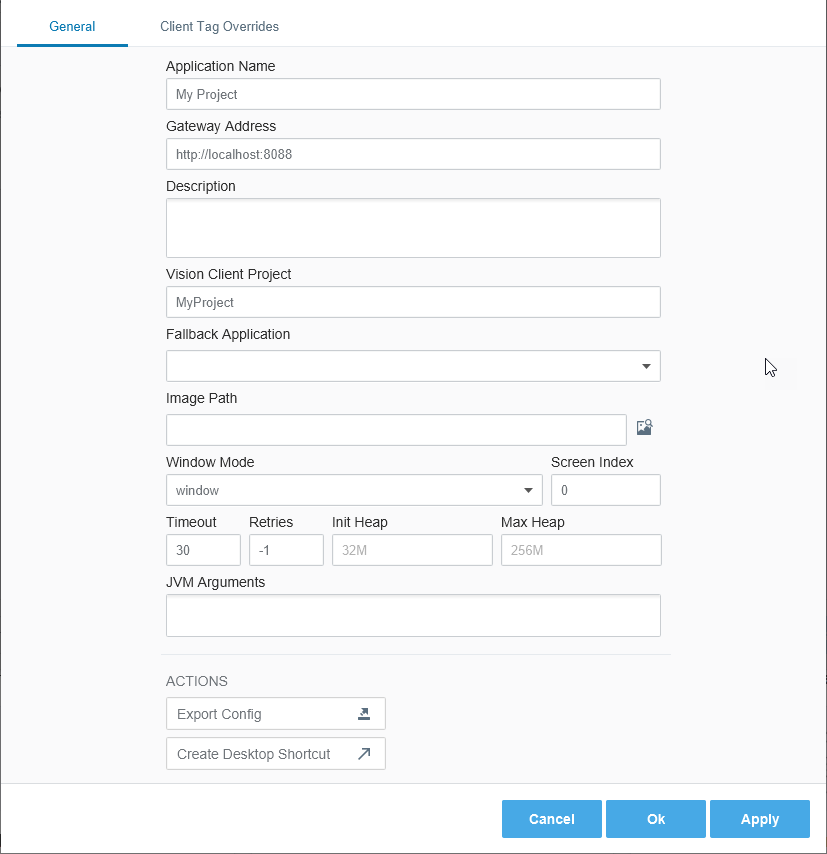Click the export icon in Export Config

click(364, 713)
